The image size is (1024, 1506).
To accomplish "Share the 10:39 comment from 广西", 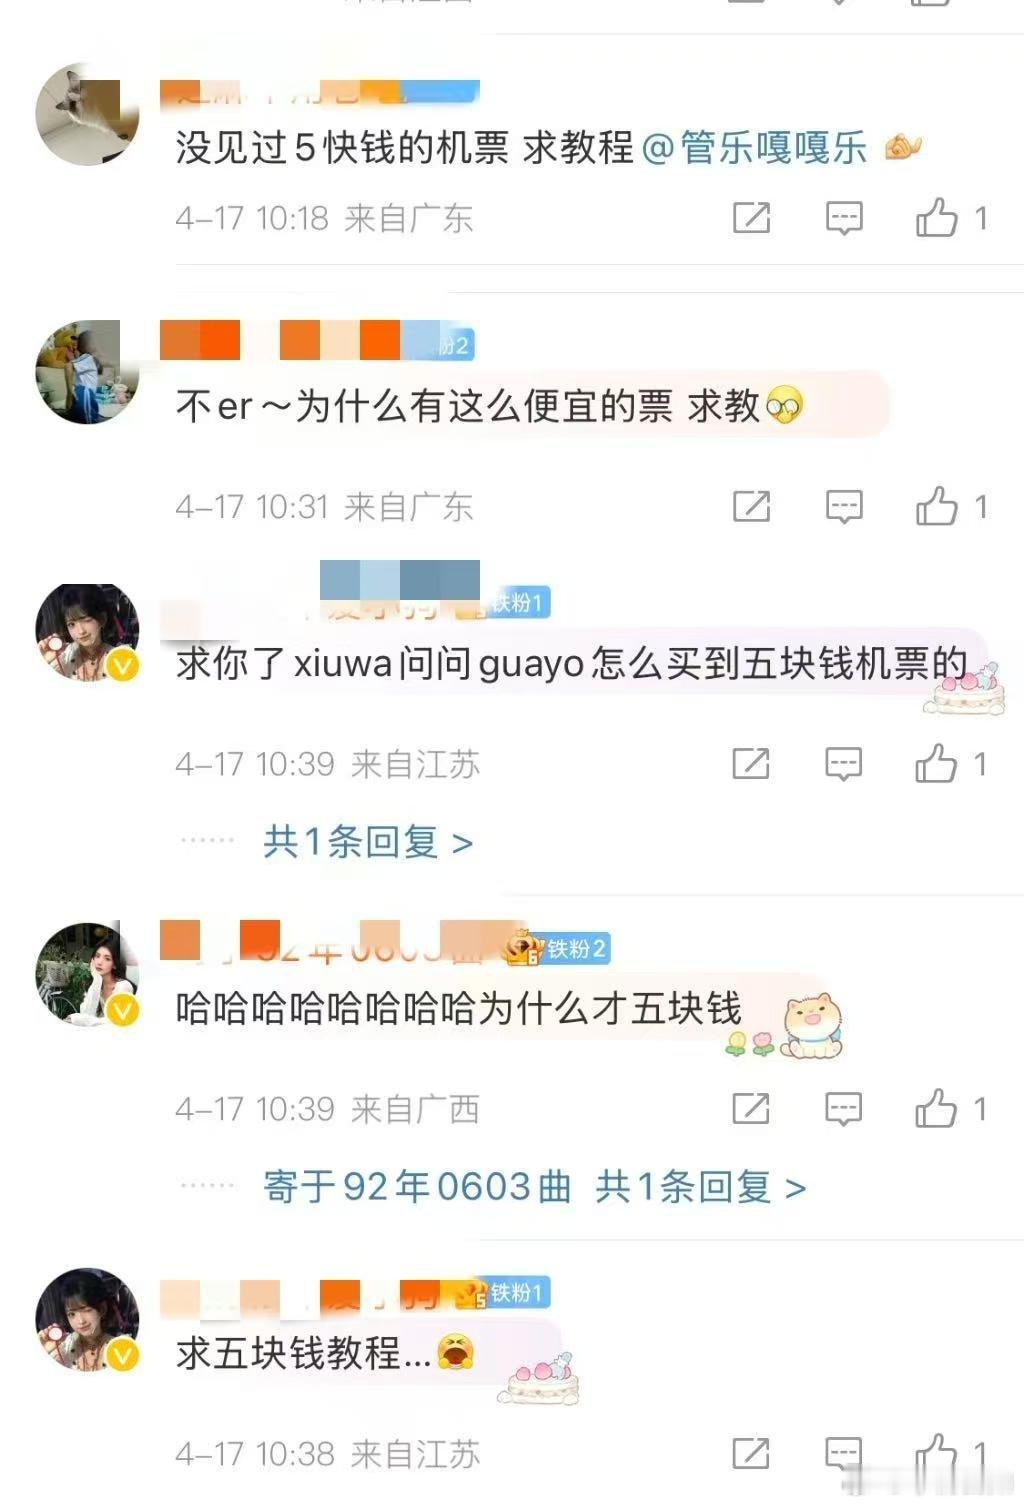I will coord(751,1108).
